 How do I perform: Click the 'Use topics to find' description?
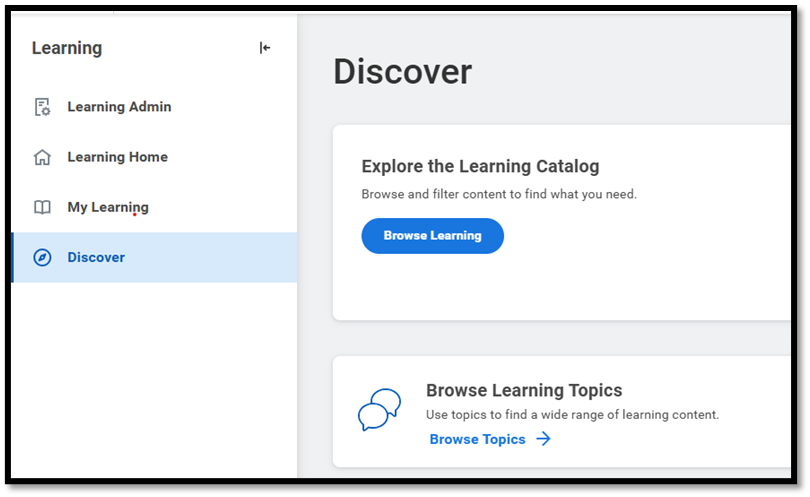coord(572,414)
